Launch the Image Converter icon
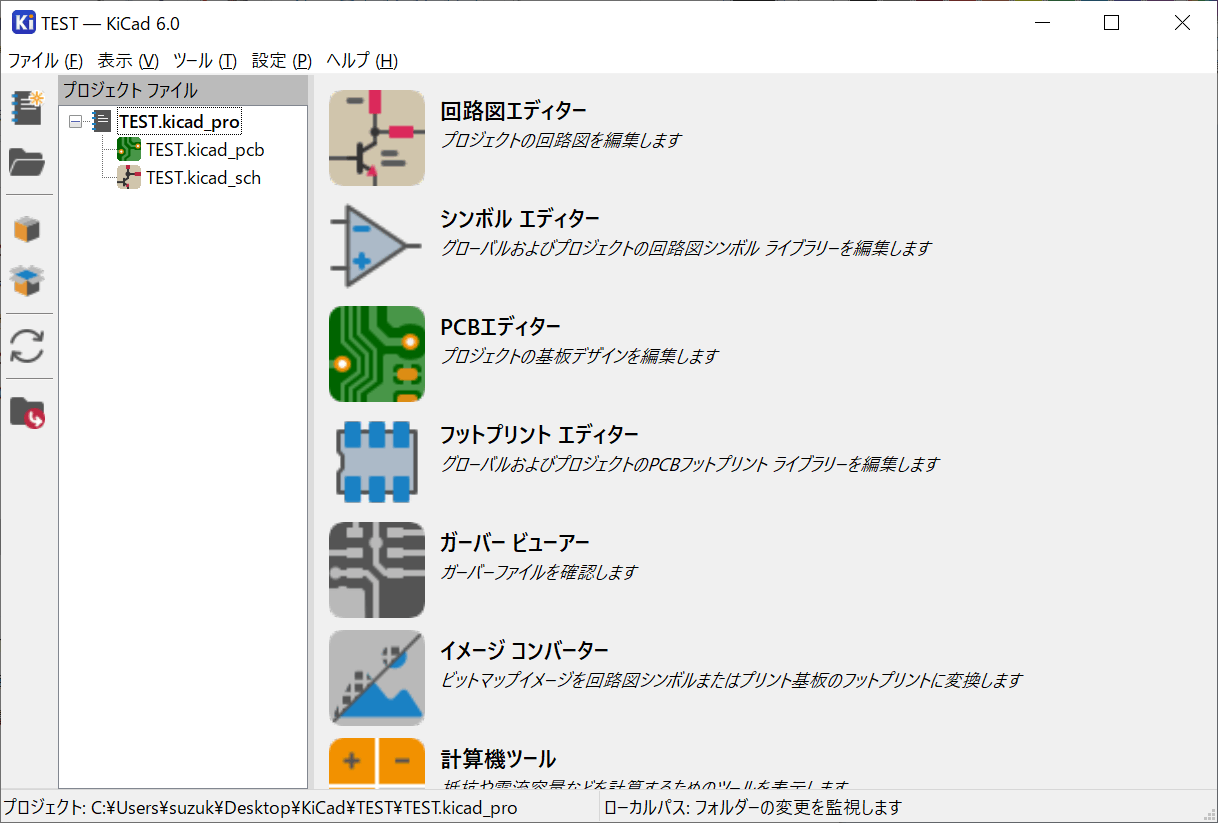1218x823 pixels. pyautogui.click(x=377, y=678)
